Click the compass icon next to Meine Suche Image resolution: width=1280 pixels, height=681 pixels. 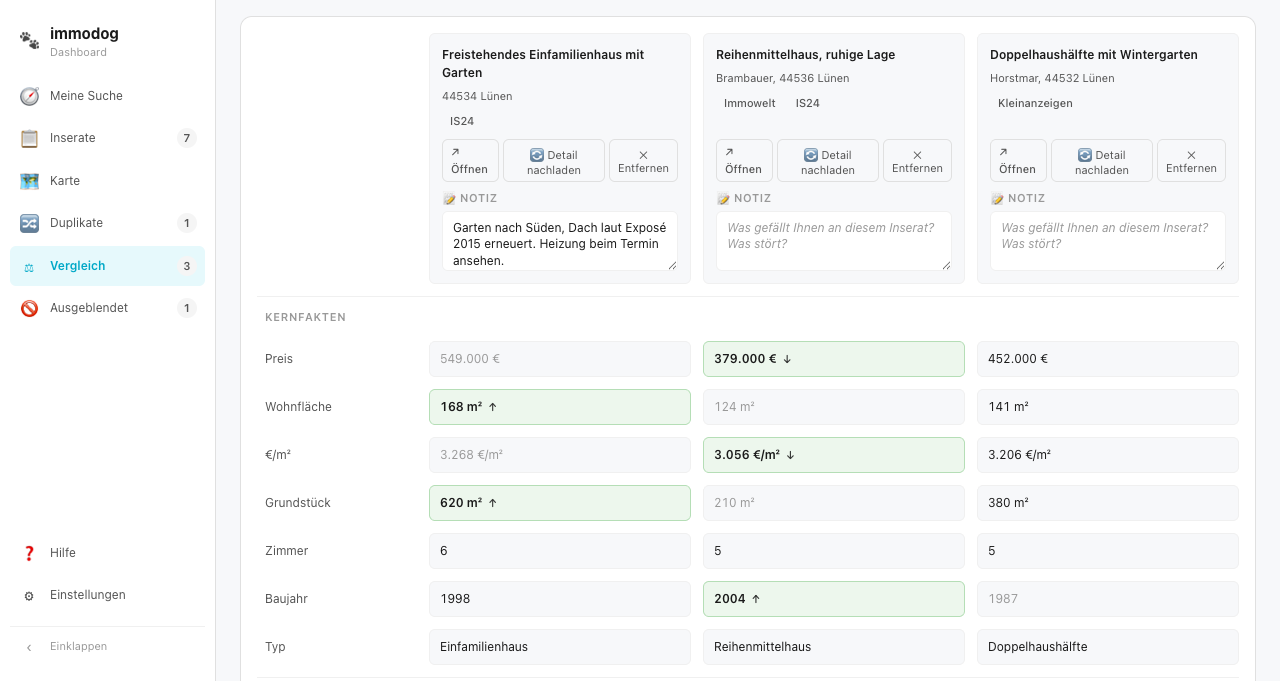pos(29,96)
